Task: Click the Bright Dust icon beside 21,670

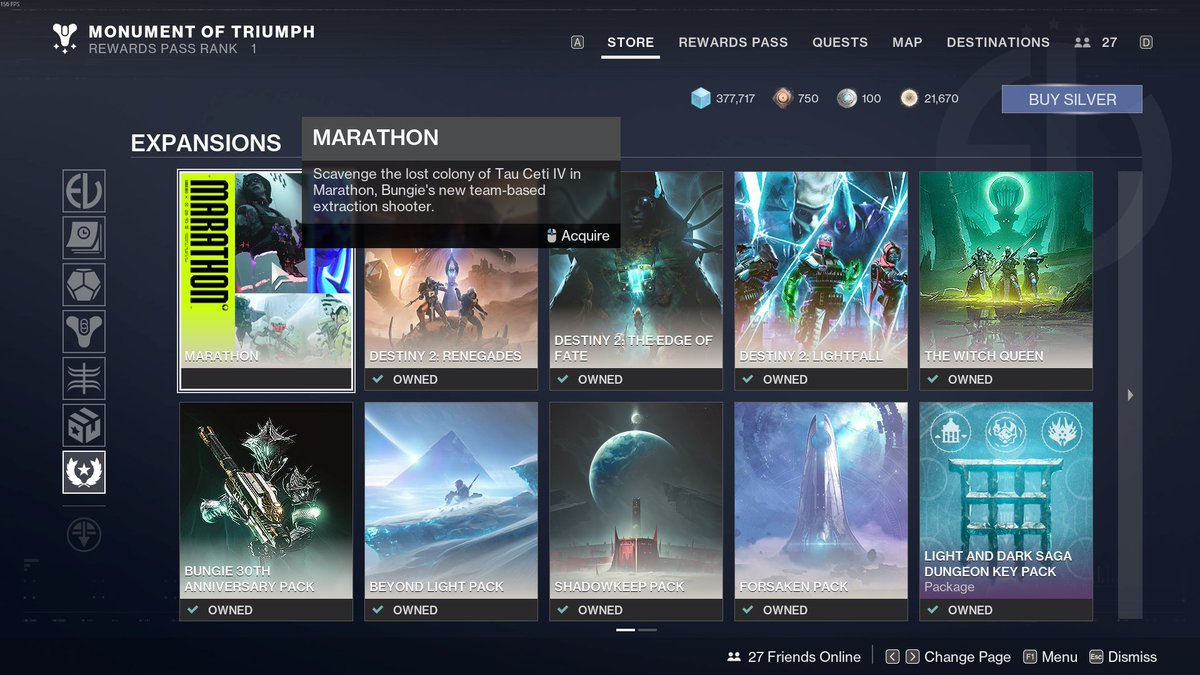Action: point(909,98)
